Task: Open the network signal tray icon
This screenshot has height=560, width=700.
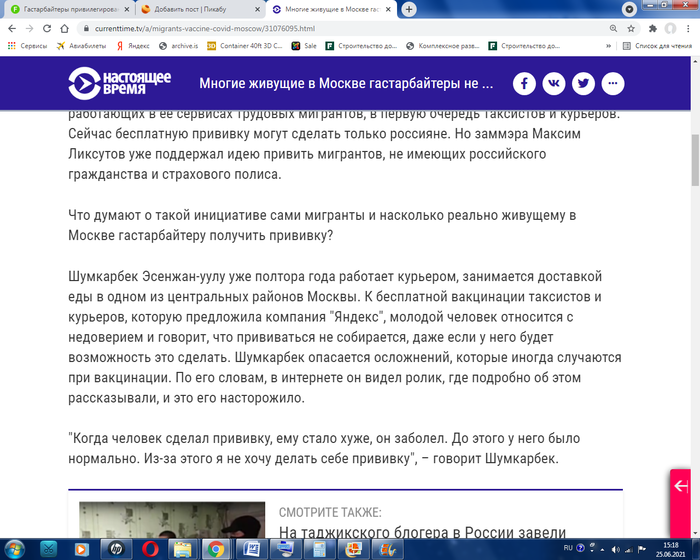Action: point(629,550)
